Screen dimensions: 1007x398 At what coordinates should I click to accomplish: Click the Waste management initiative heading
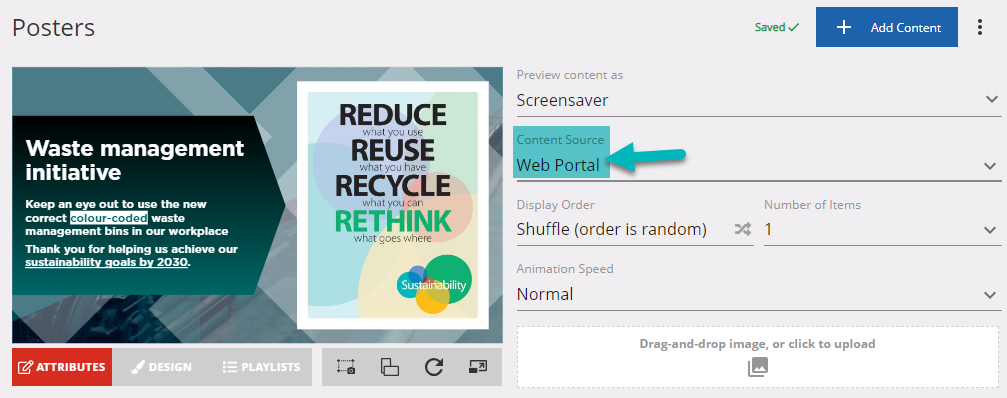pyautogui.click(x=135, y=160)
